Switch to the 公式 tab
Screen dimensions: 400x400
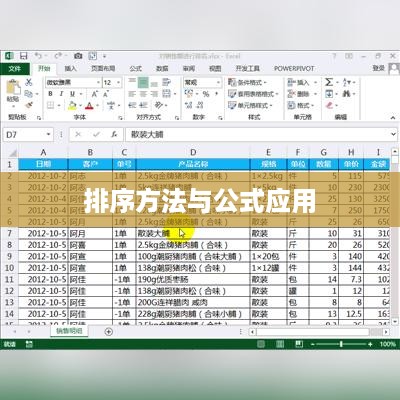(135, 69)
